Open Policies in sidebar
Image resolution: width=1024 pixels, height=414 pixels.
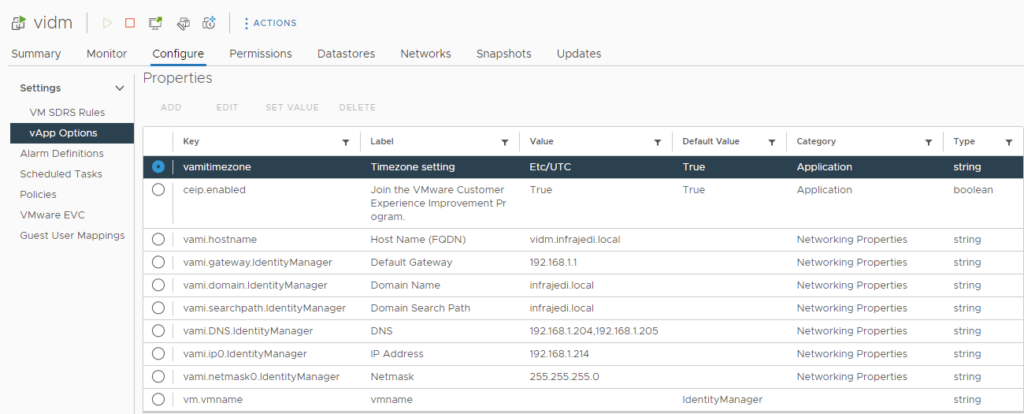click(38, 195)
